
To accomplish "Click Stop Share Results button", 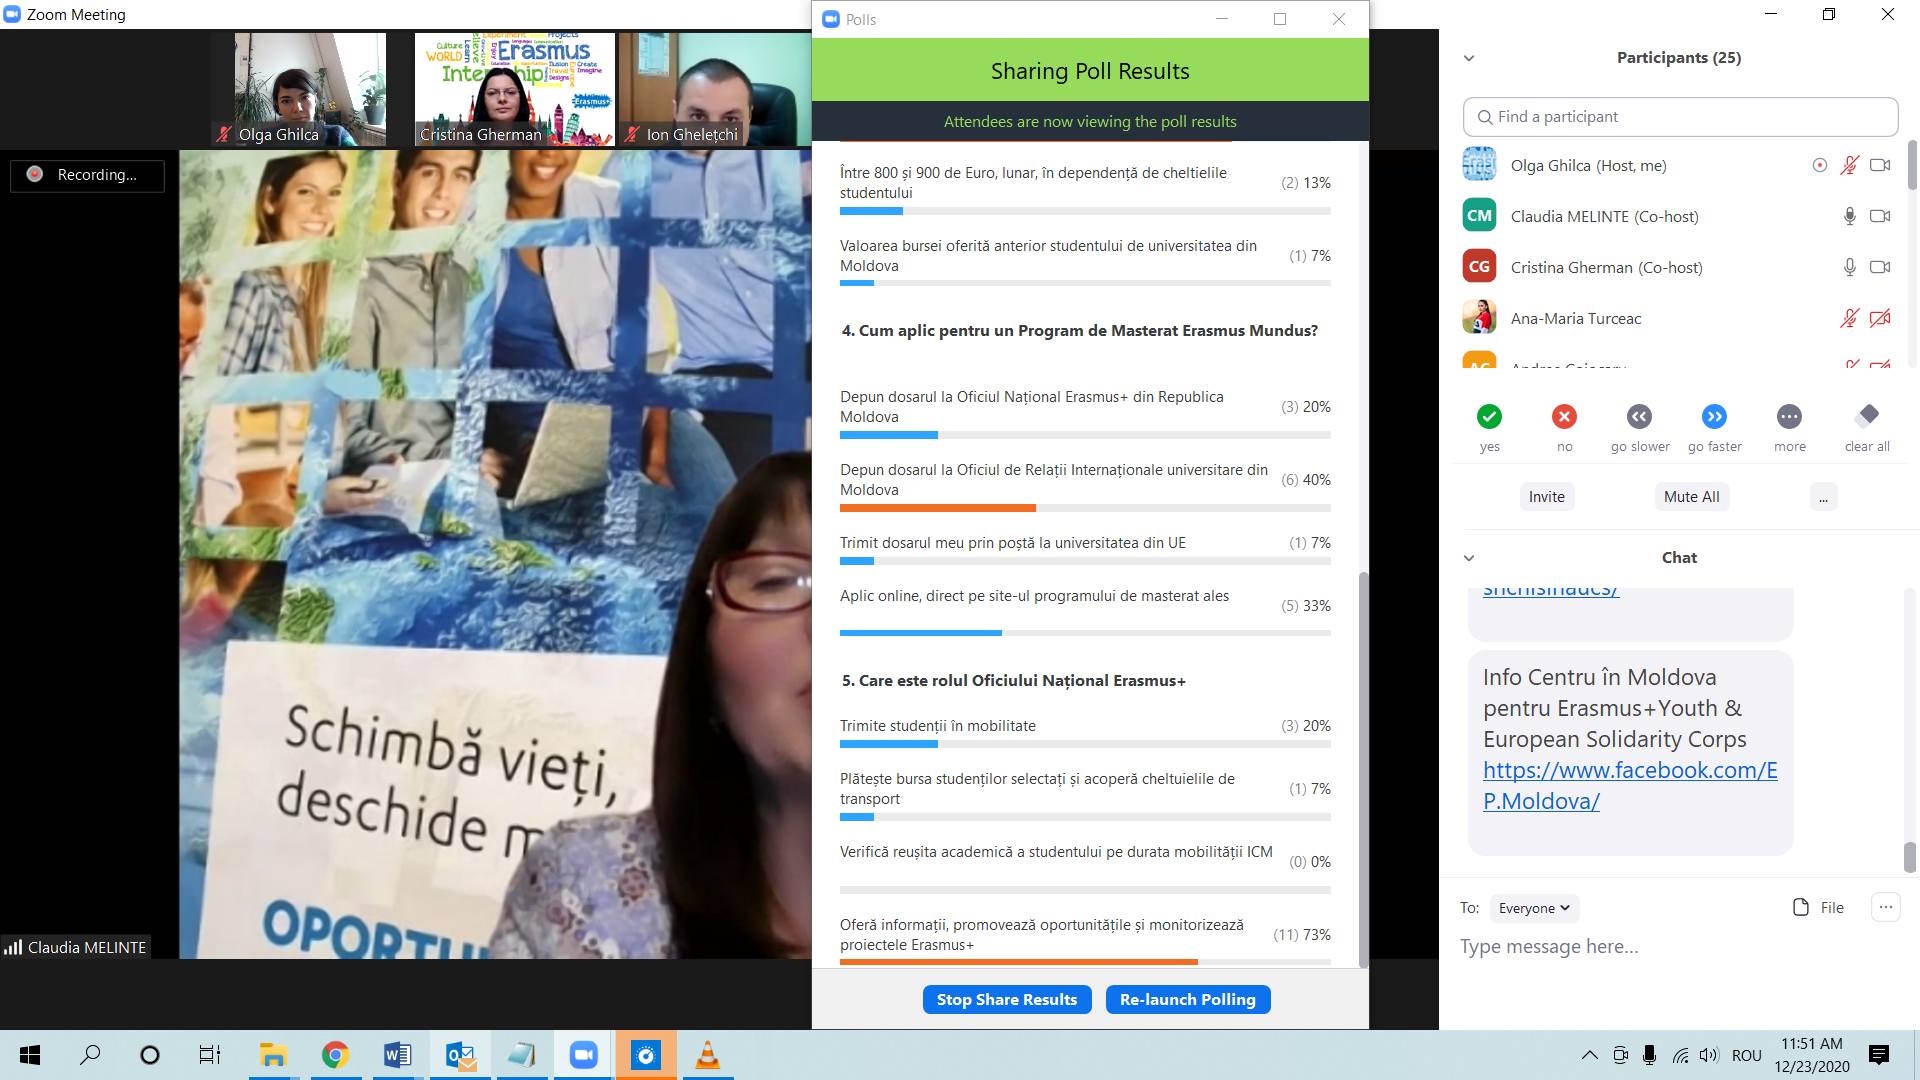I will pyautogui.click(x=1006, y=999).
